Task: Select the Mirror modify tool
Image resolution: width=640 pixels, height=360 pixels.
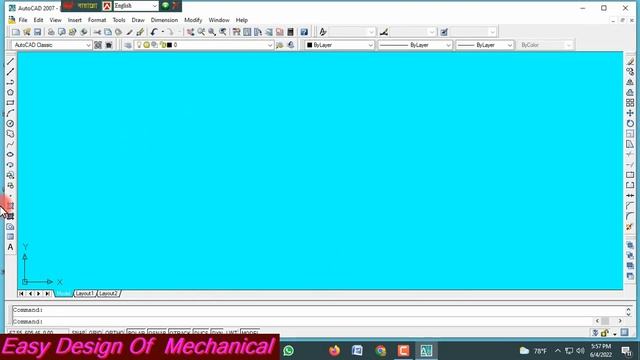Action: (x=630, y=82)
